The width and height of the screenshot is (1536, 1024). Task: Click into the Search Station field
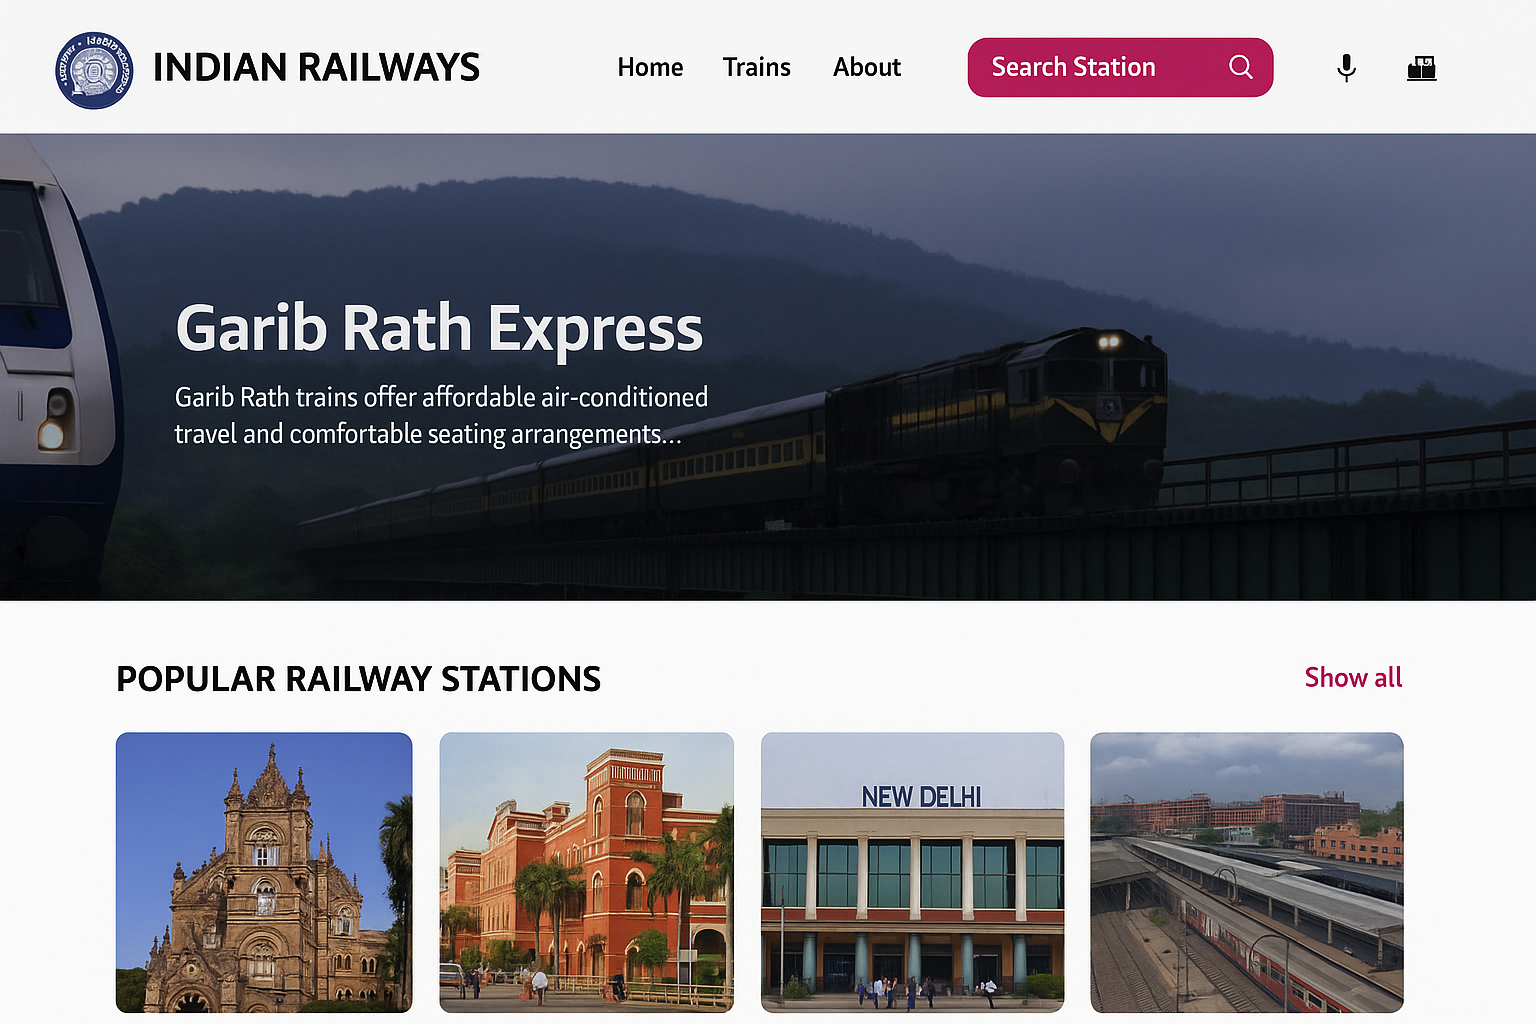pos(1090,67)
